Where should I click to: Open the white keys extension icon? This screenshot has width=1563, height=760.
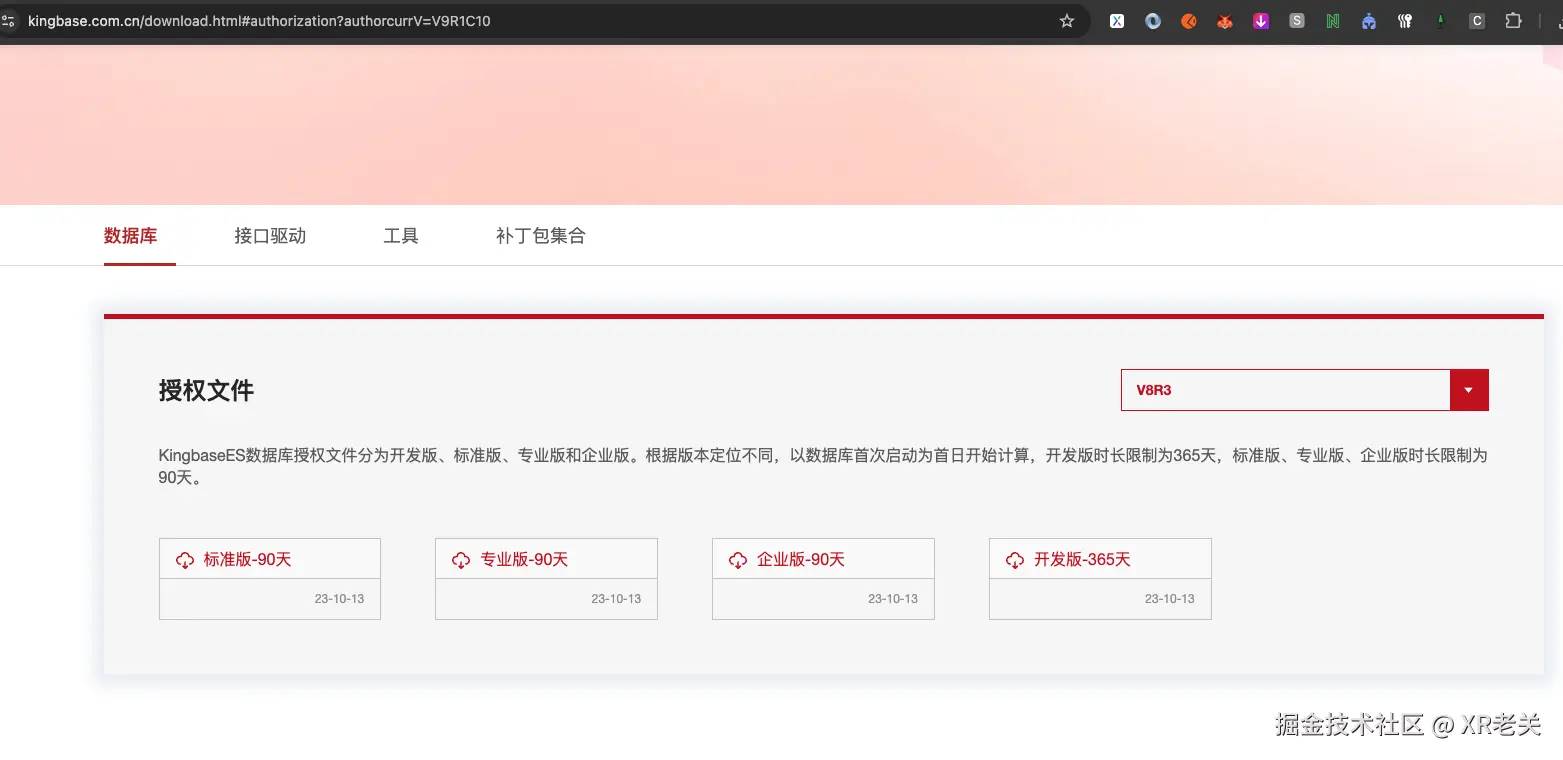[1405, 21]
